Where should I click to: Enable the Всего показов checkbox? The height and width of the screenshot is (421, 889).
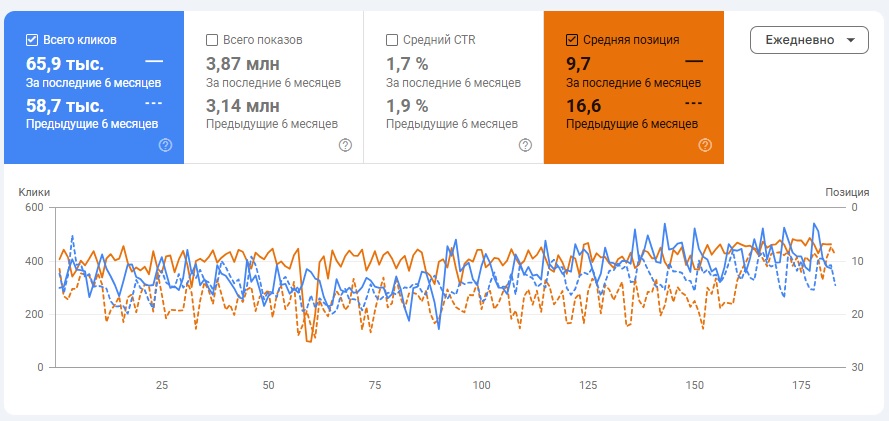click(212, 40)
